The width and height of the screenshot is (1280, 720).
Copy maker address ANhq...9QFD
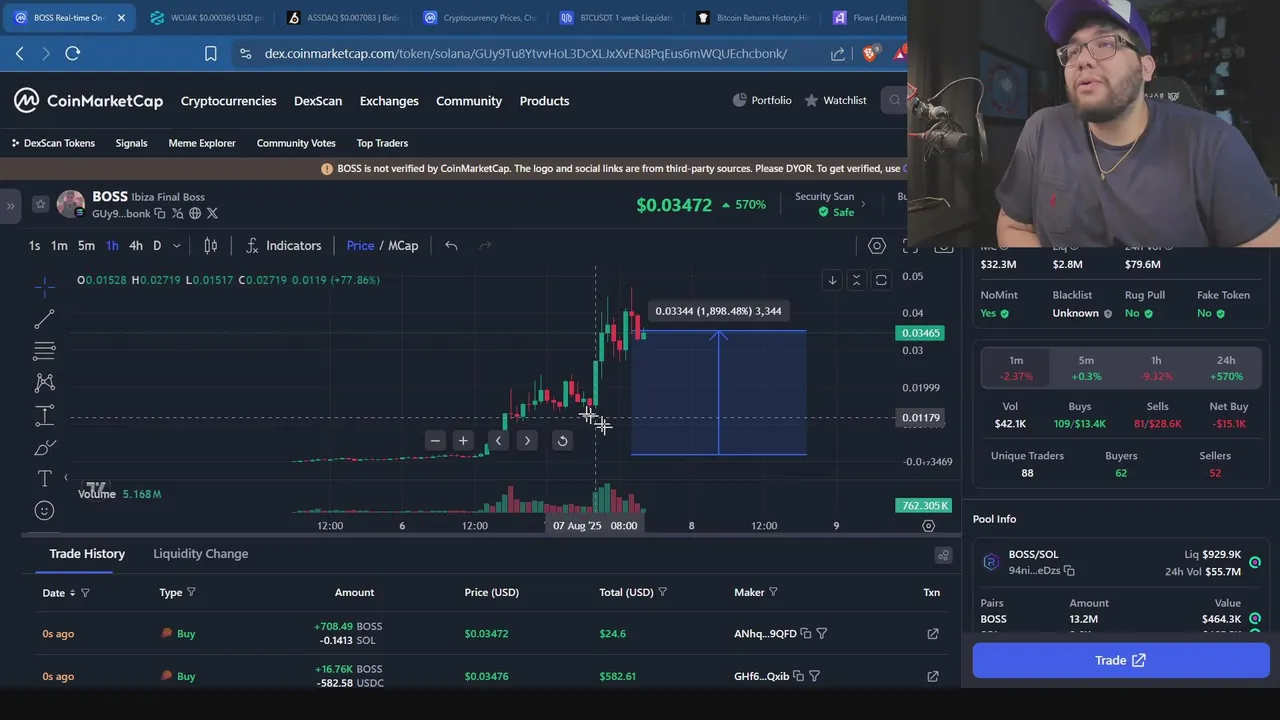coord(806,633)
